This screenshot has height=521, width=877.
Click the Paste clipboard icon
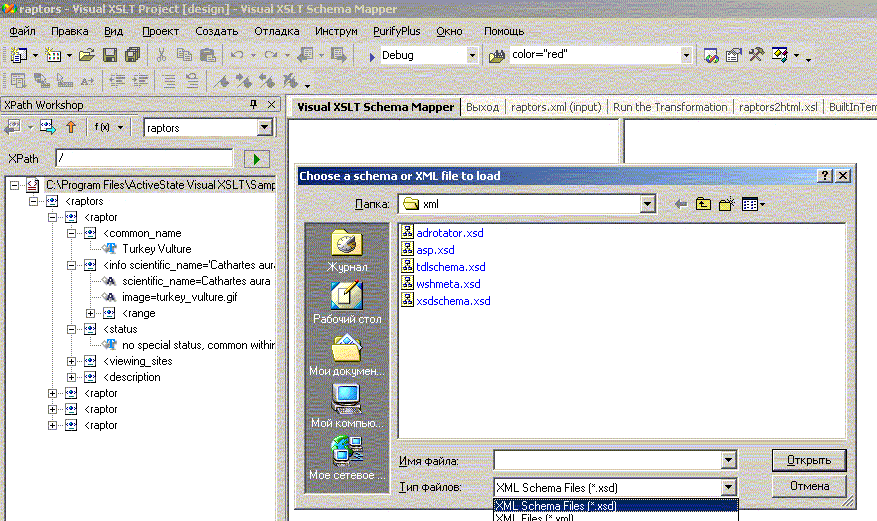[208, 55]
